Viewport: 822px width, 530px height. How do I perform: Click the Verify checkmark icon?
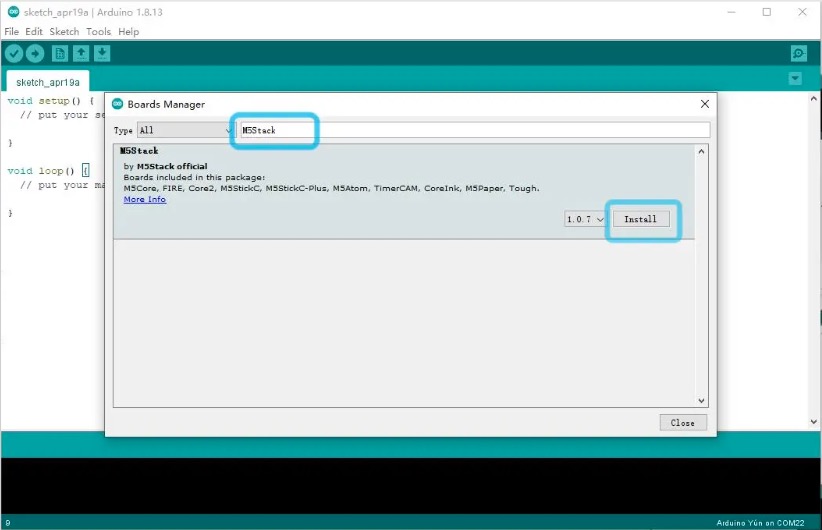[14, 53]
